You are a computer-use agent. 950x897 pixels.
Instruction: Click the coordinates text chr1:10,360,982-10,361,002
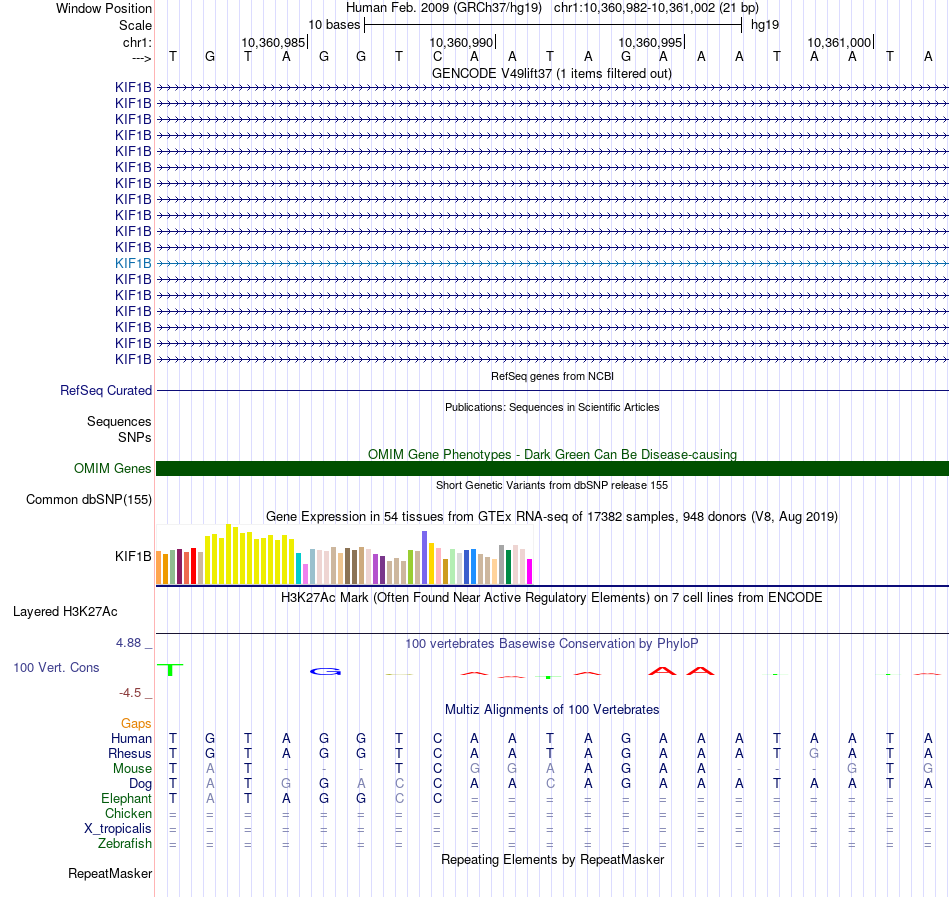[634, 8]
